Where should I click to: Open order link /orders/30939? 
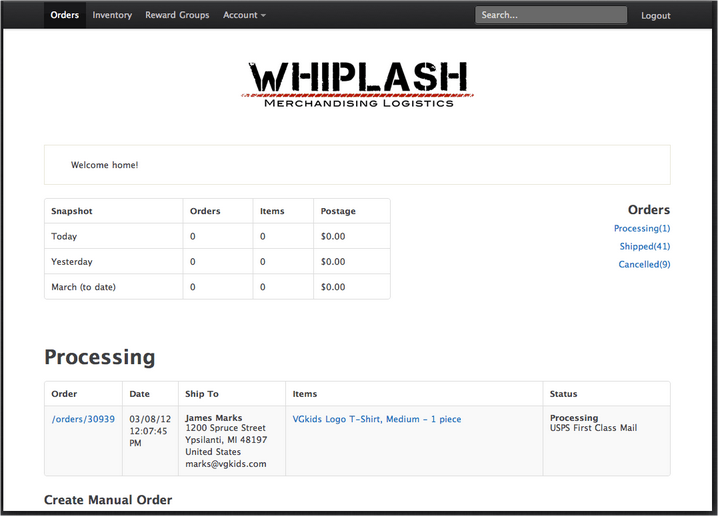83,419
